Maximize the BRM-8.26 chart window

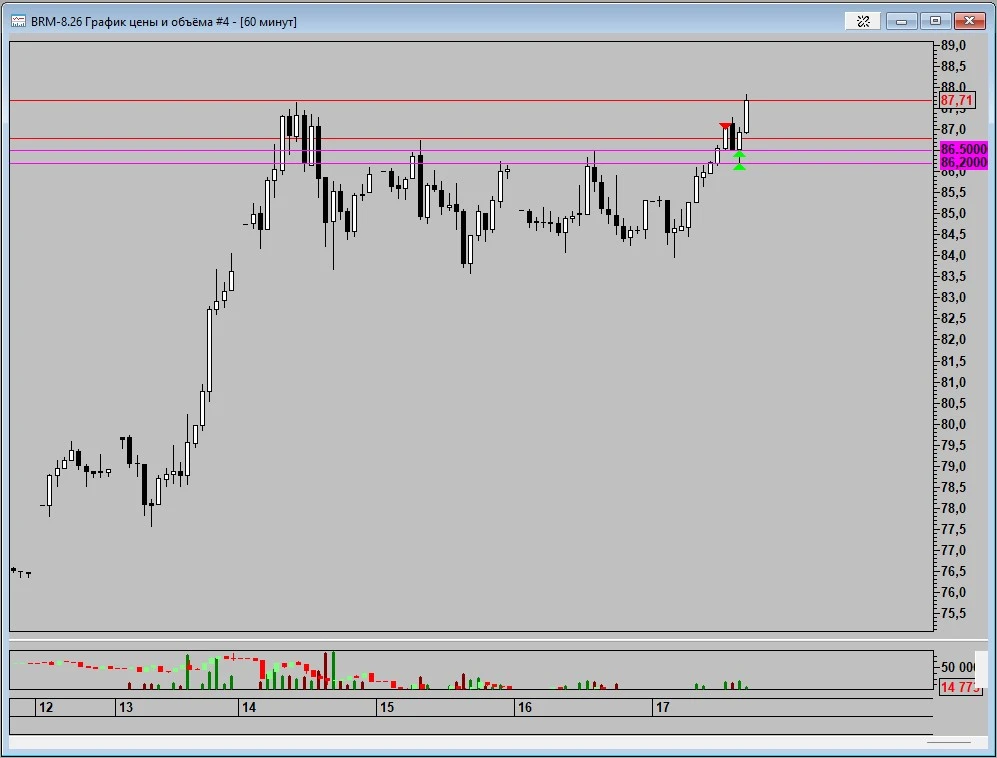(x=935, y=21)
